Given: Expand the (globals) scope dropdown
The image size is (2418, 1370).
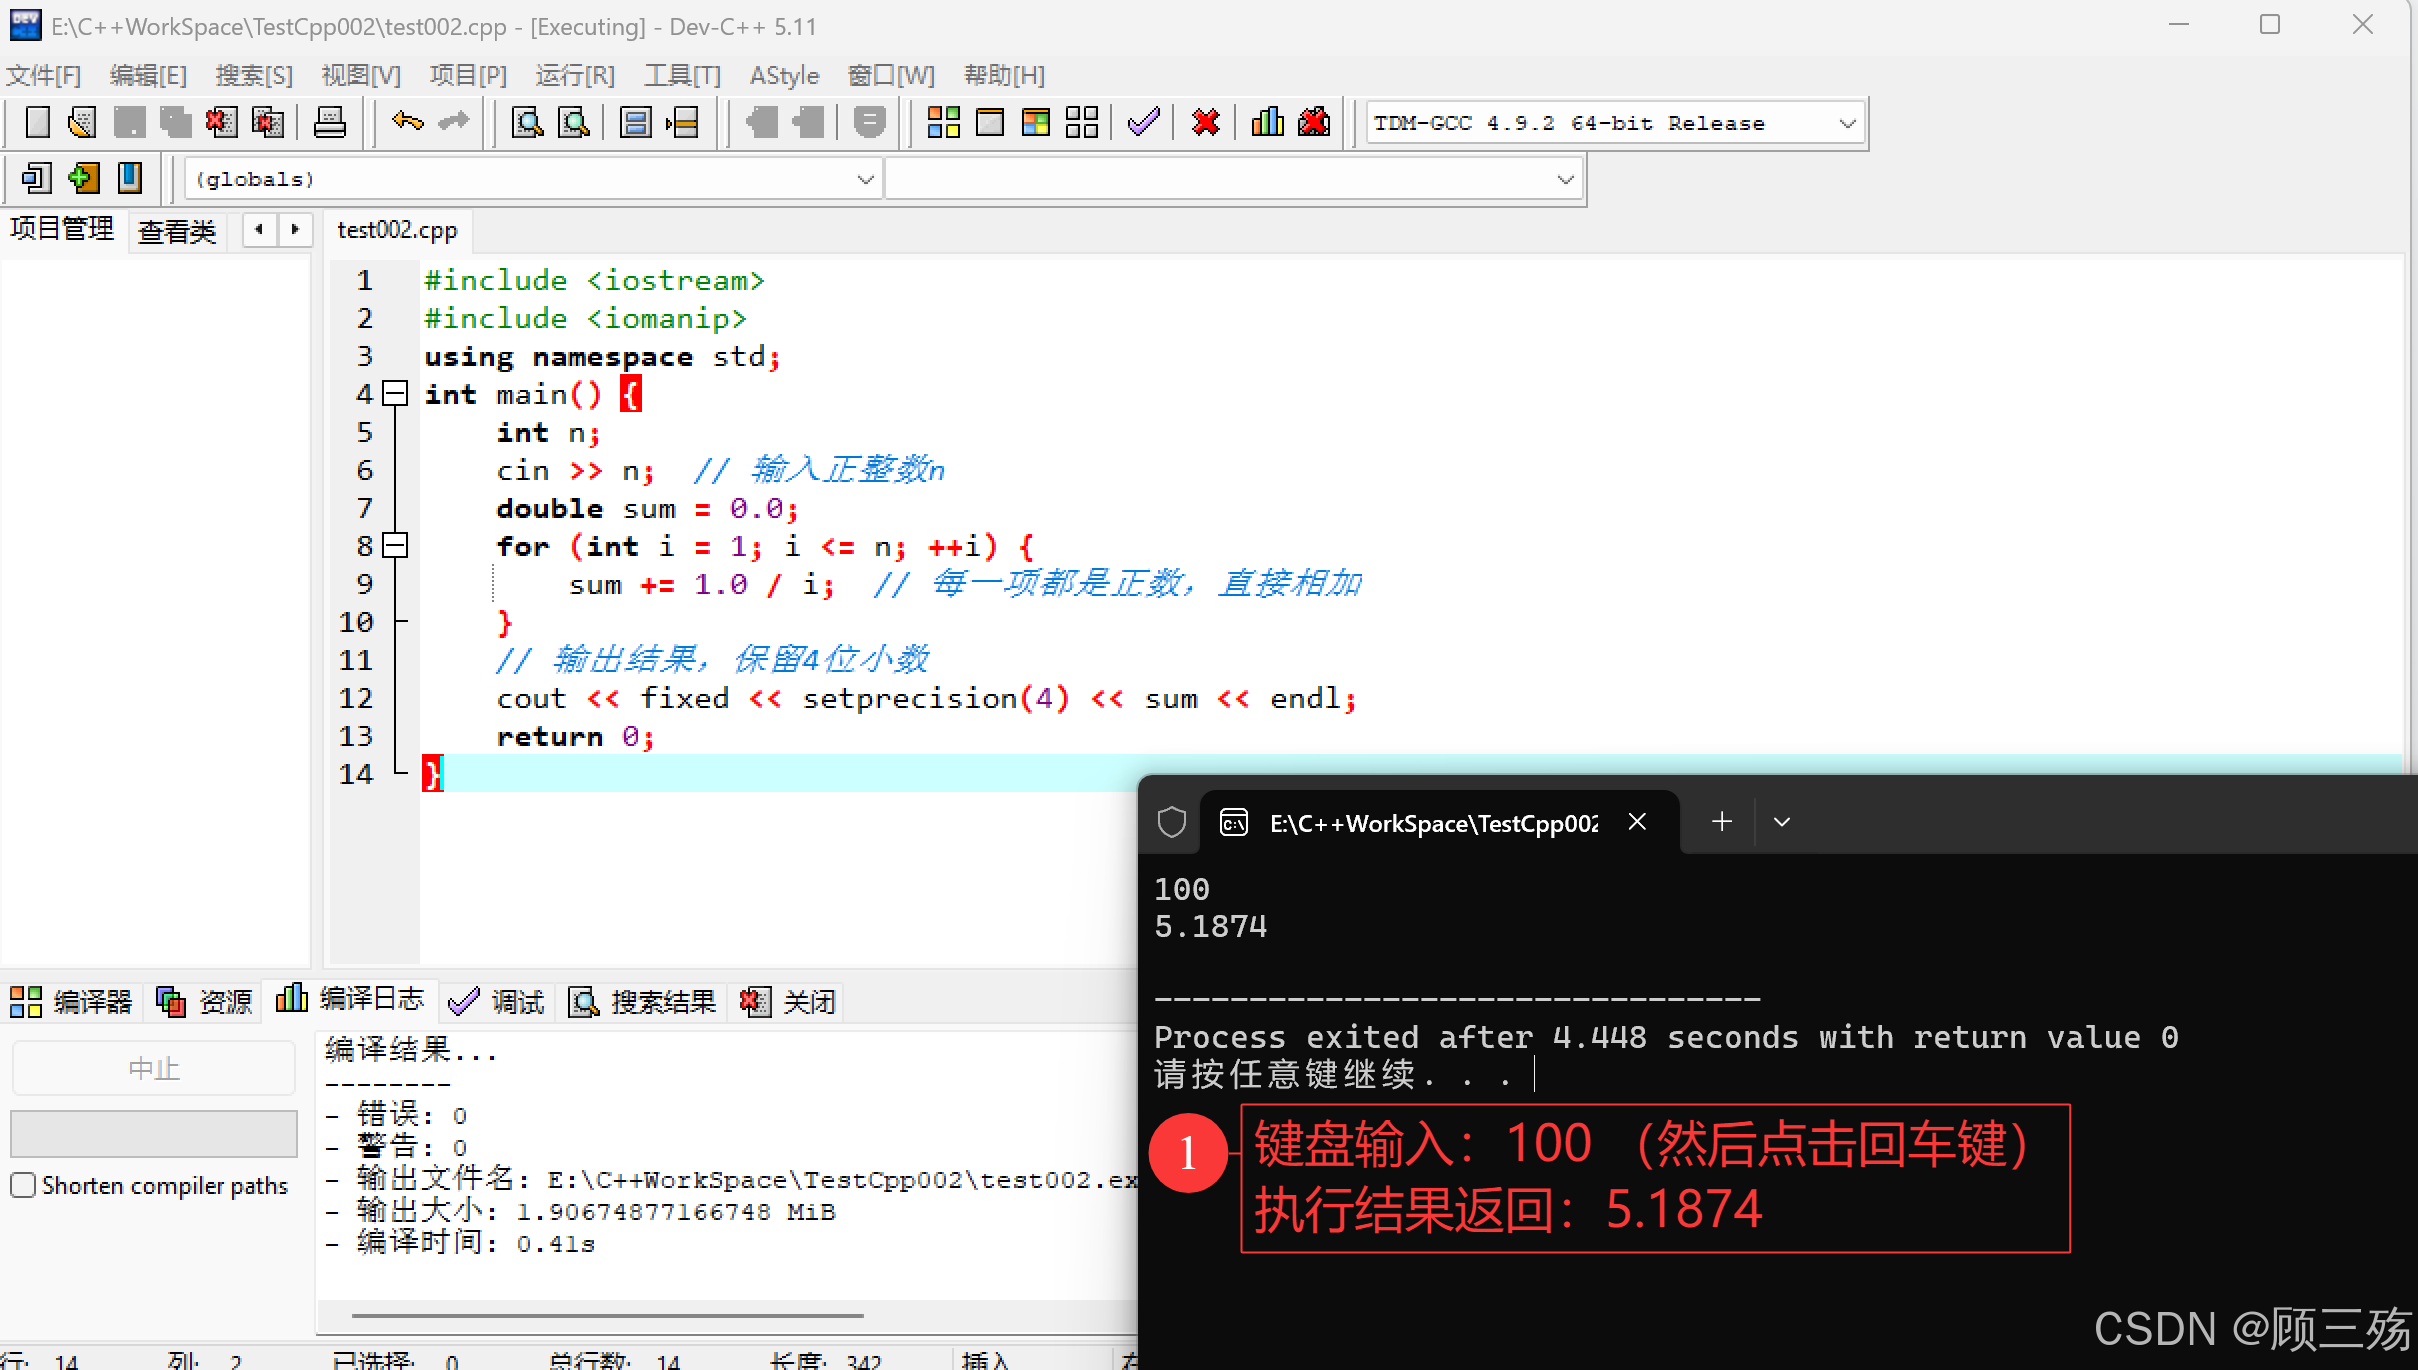Looking at the screenshot, I should (x=865, y=180).
